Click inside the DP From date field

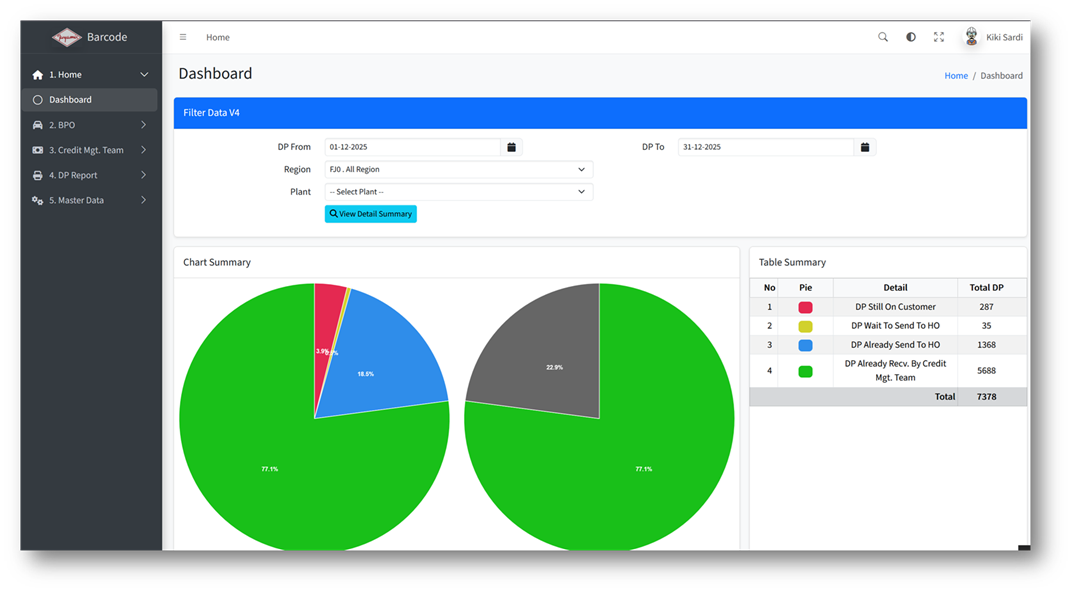tap(412, 147)
